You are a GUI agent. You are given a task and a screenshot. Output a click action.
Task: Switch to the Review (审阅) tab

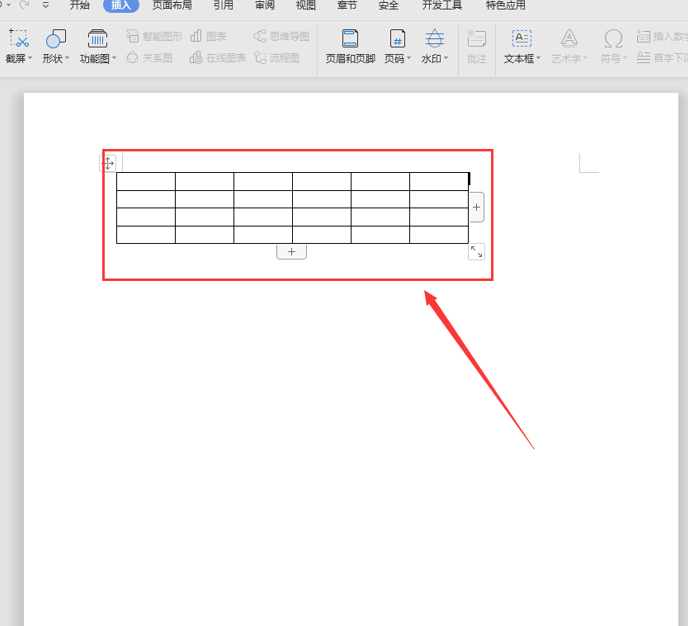(x=265, y=5)
